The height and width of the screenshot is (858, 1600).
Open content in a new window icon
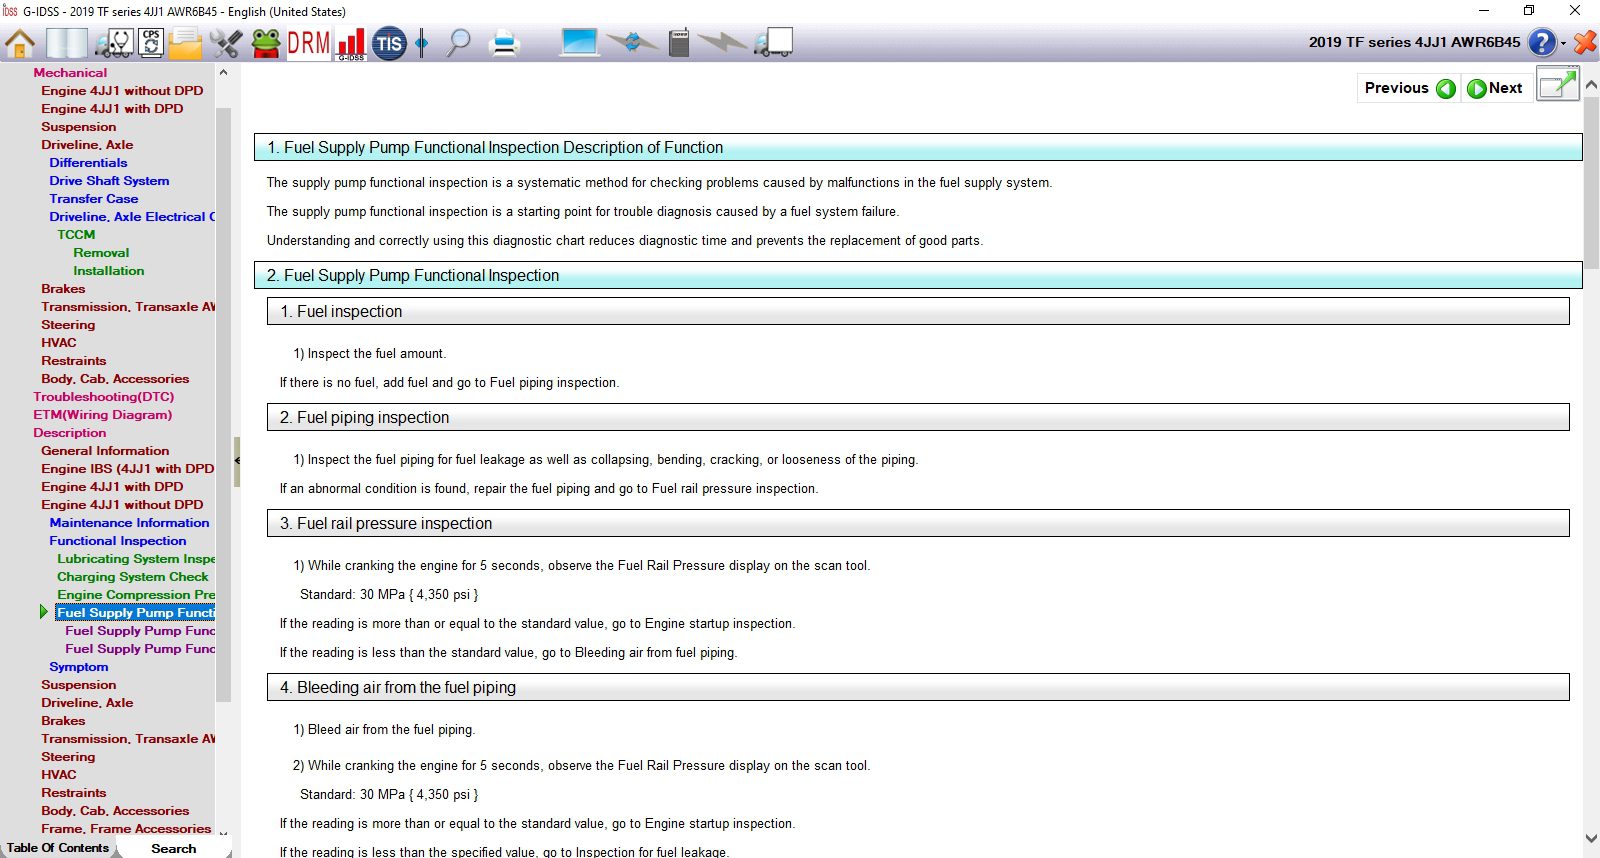tap(1557, 86)
